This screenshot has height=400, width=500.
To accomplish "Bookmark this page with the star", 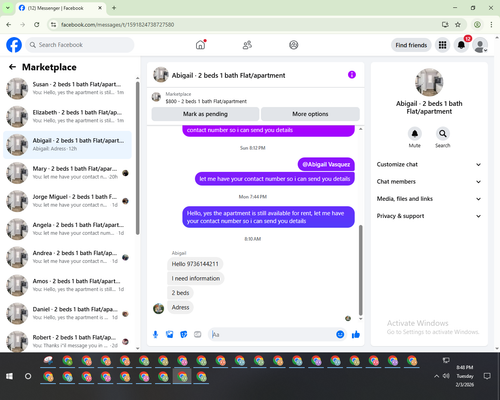I will point(458,25).
